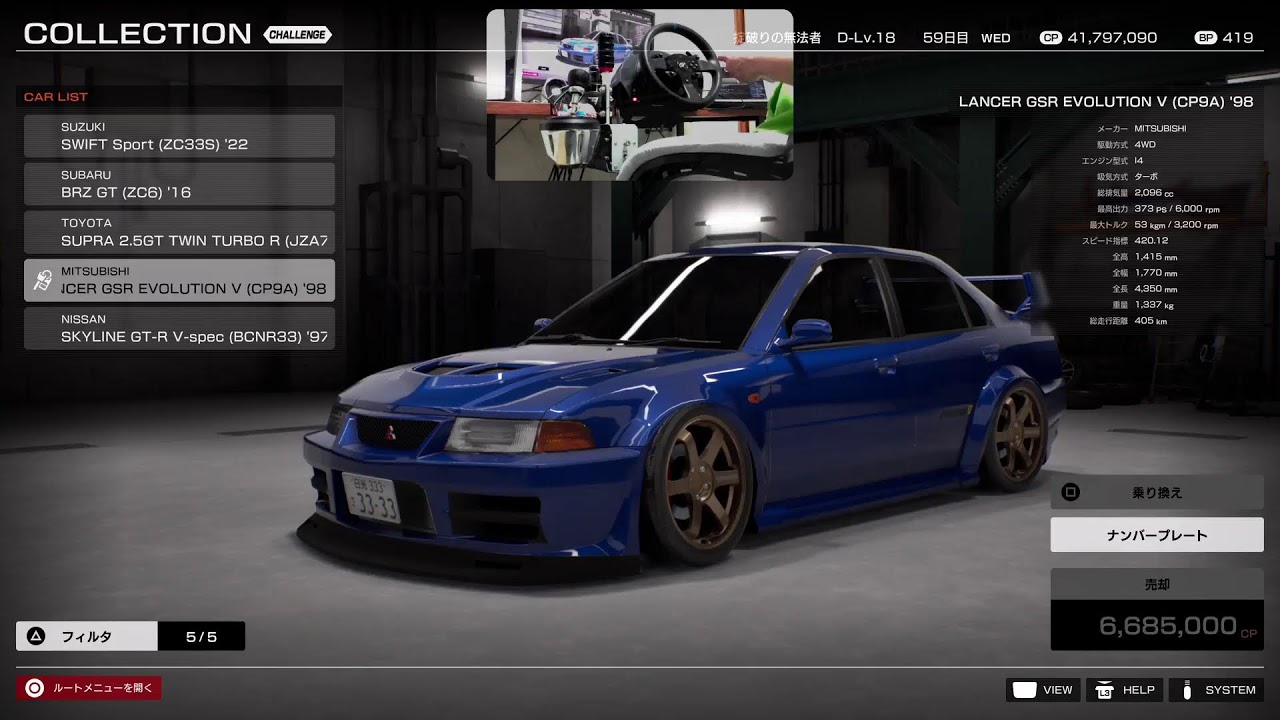The height and width of the screenshot is (720, 1280).
Task: Open the root menu via ルートメニューを開く
Action: point(88,688)
